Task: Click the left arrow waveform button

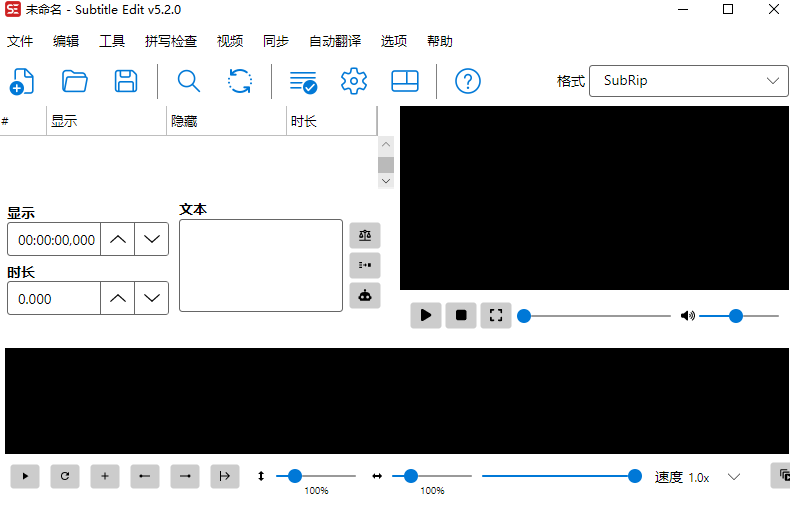Action: click(x=145, y=476)
